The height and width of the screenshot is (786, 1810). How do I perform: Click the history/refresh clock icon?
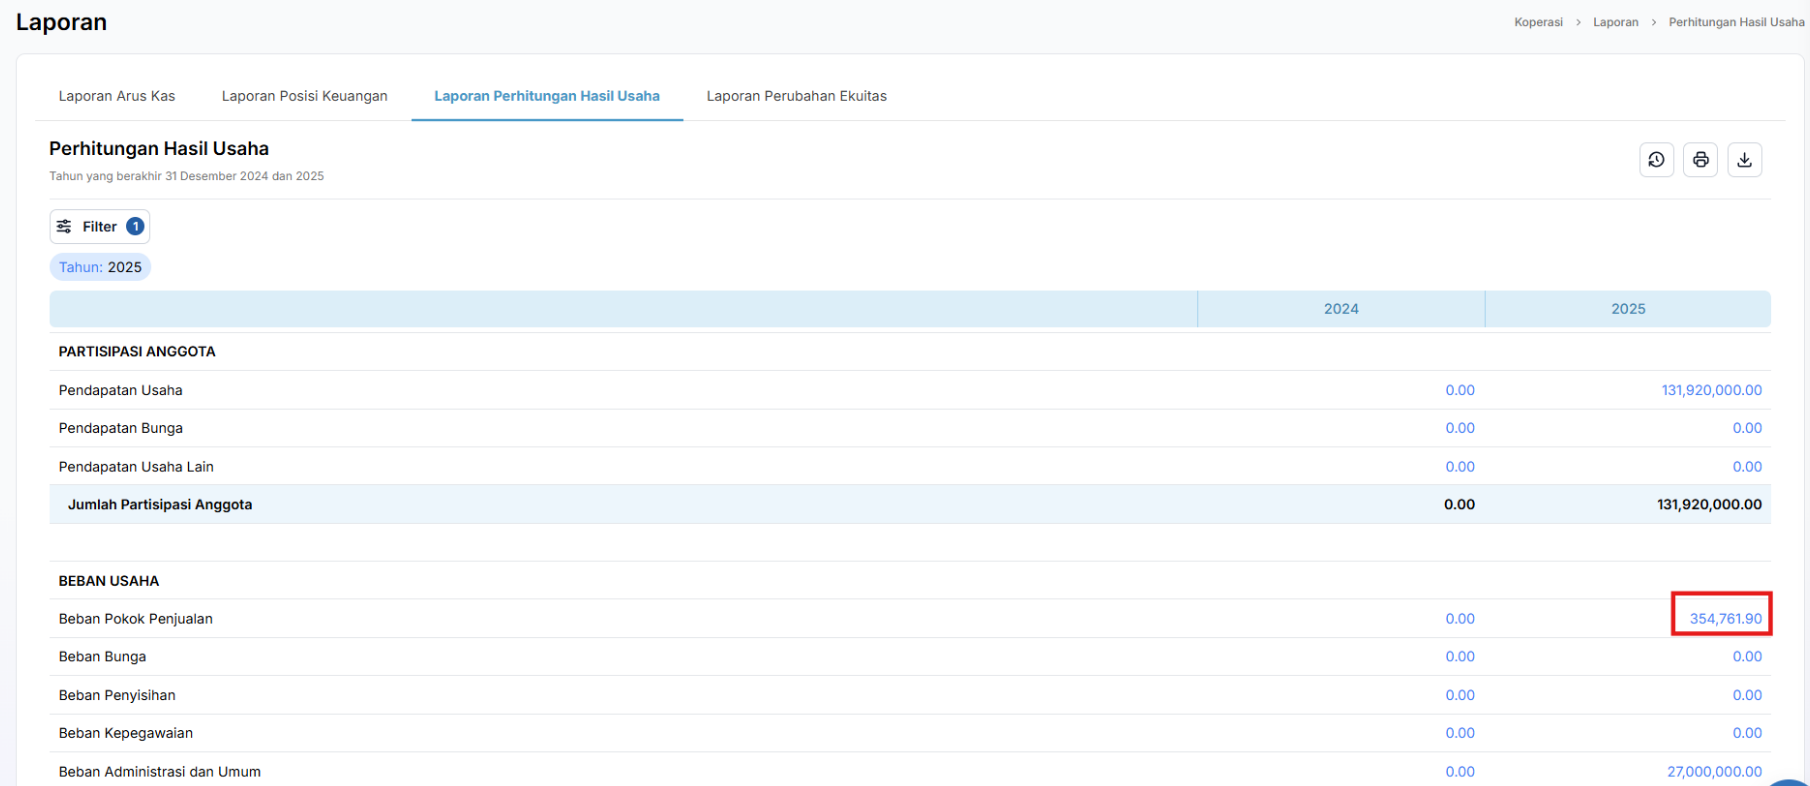tap(1656, 160)
